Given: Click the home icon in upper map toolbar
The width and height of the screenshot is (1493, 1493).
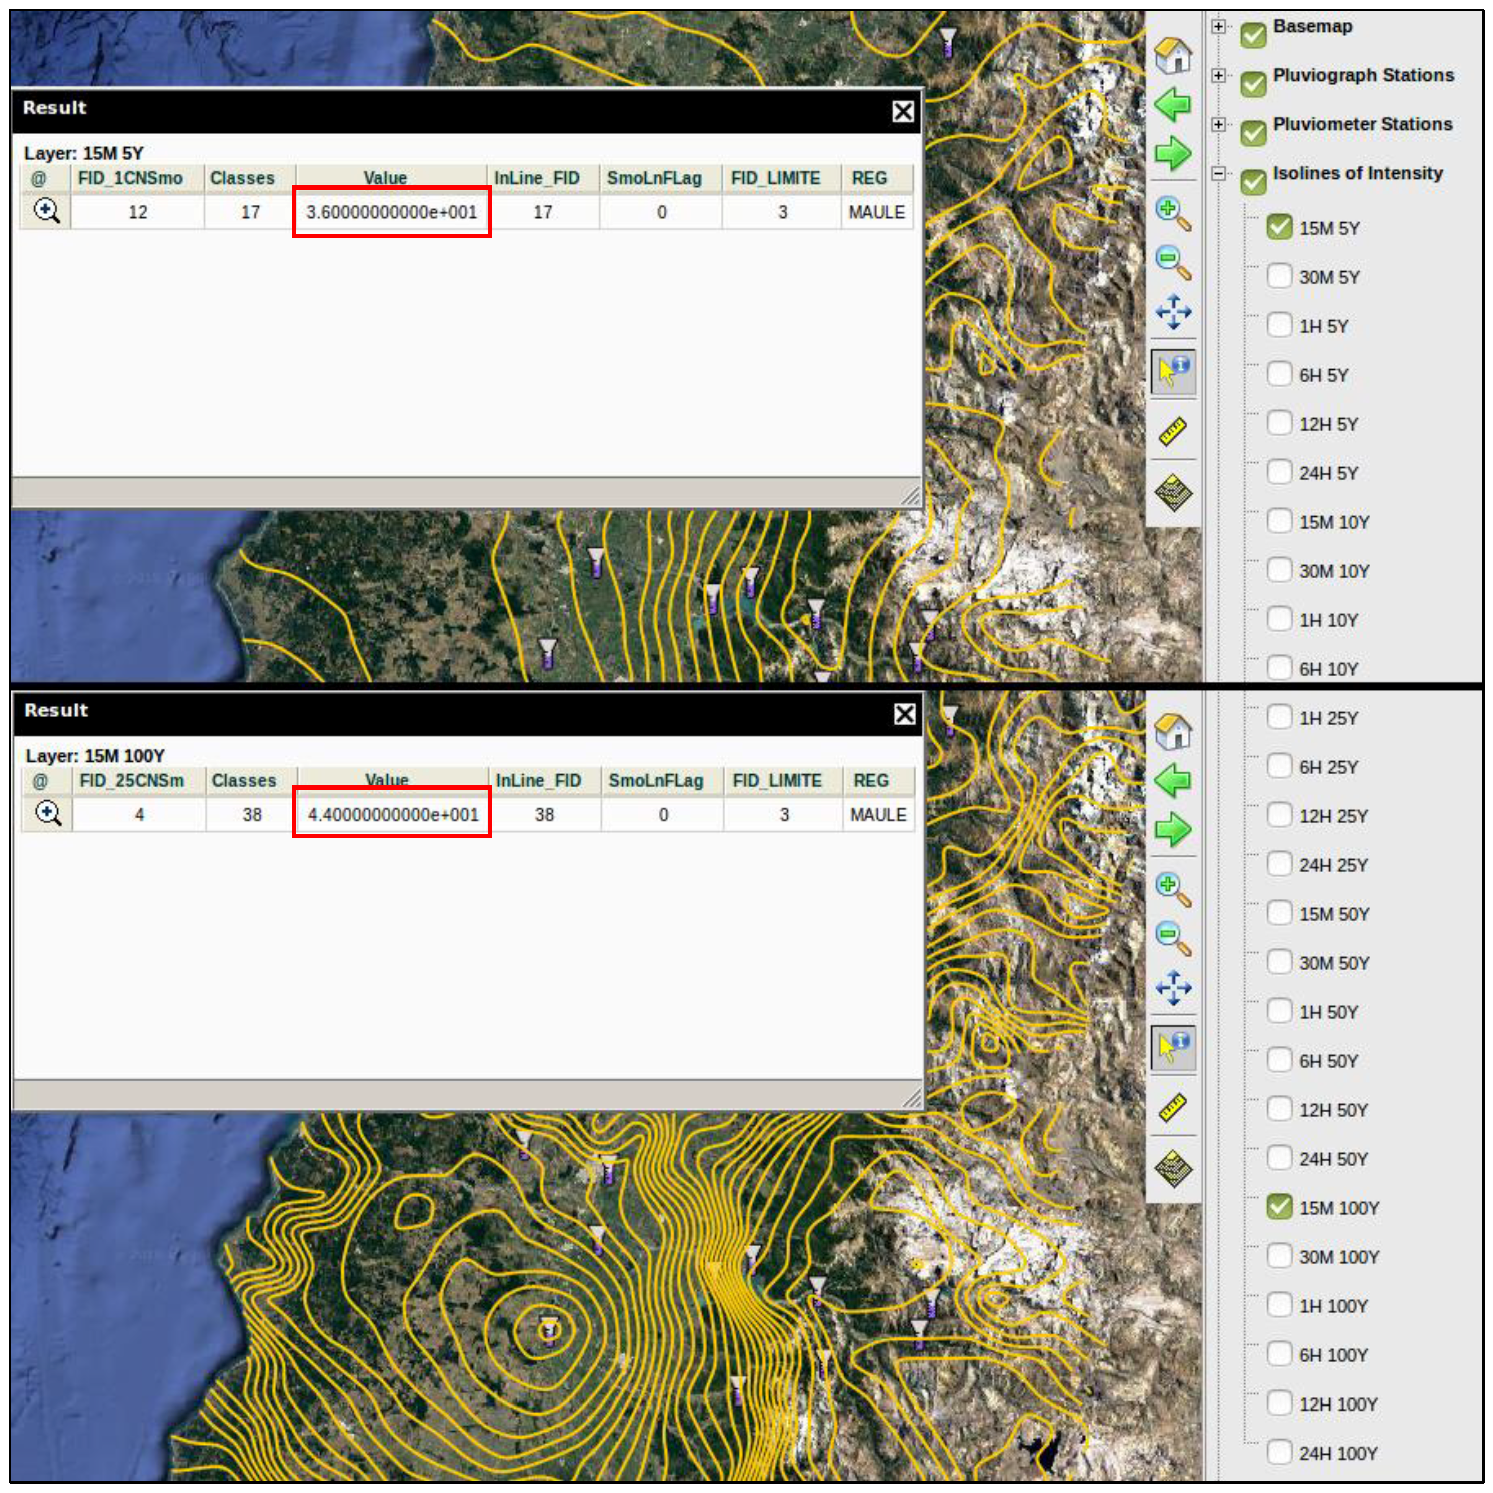Looking at the screenshot, I should [1173, 55].
